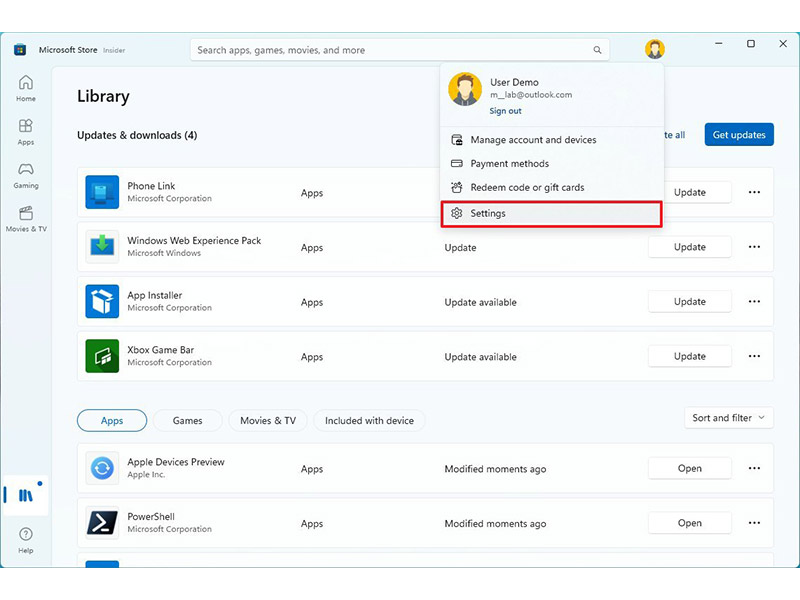Screen dimensions: 800x600
Task: Update the App Installer app
Action: pos(689,302)
